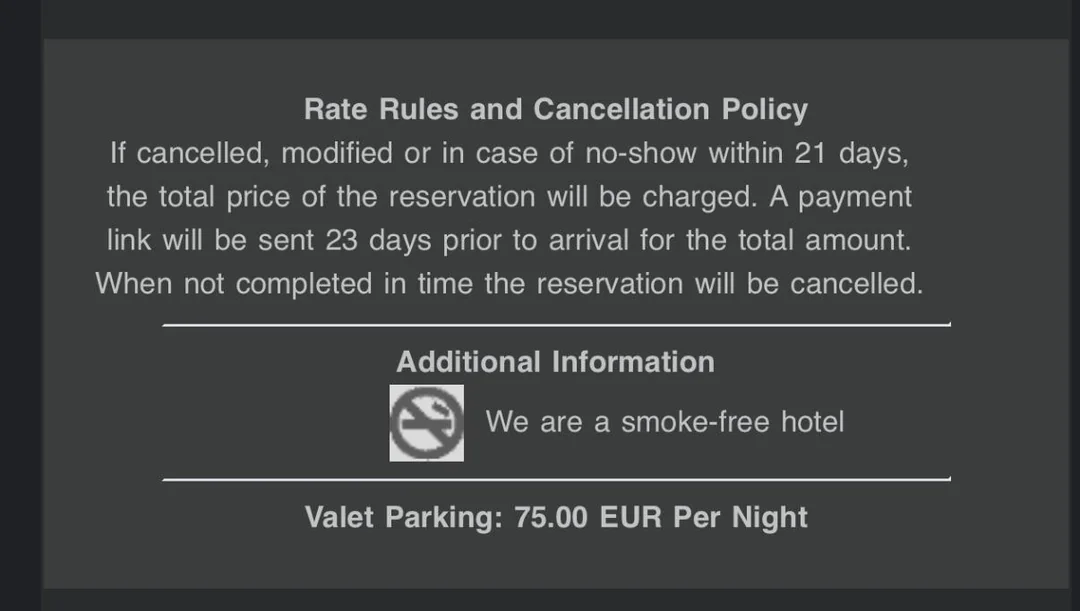The width and height of the screenshot is (1080, 611).
Task: Select the "We are a smoke-free hotel" text
Action: 664,422
